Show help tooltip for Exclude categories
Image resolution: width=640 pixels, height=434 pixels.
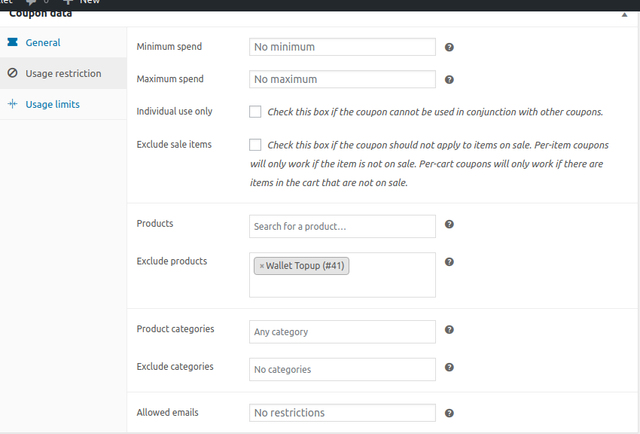[449, 367]
